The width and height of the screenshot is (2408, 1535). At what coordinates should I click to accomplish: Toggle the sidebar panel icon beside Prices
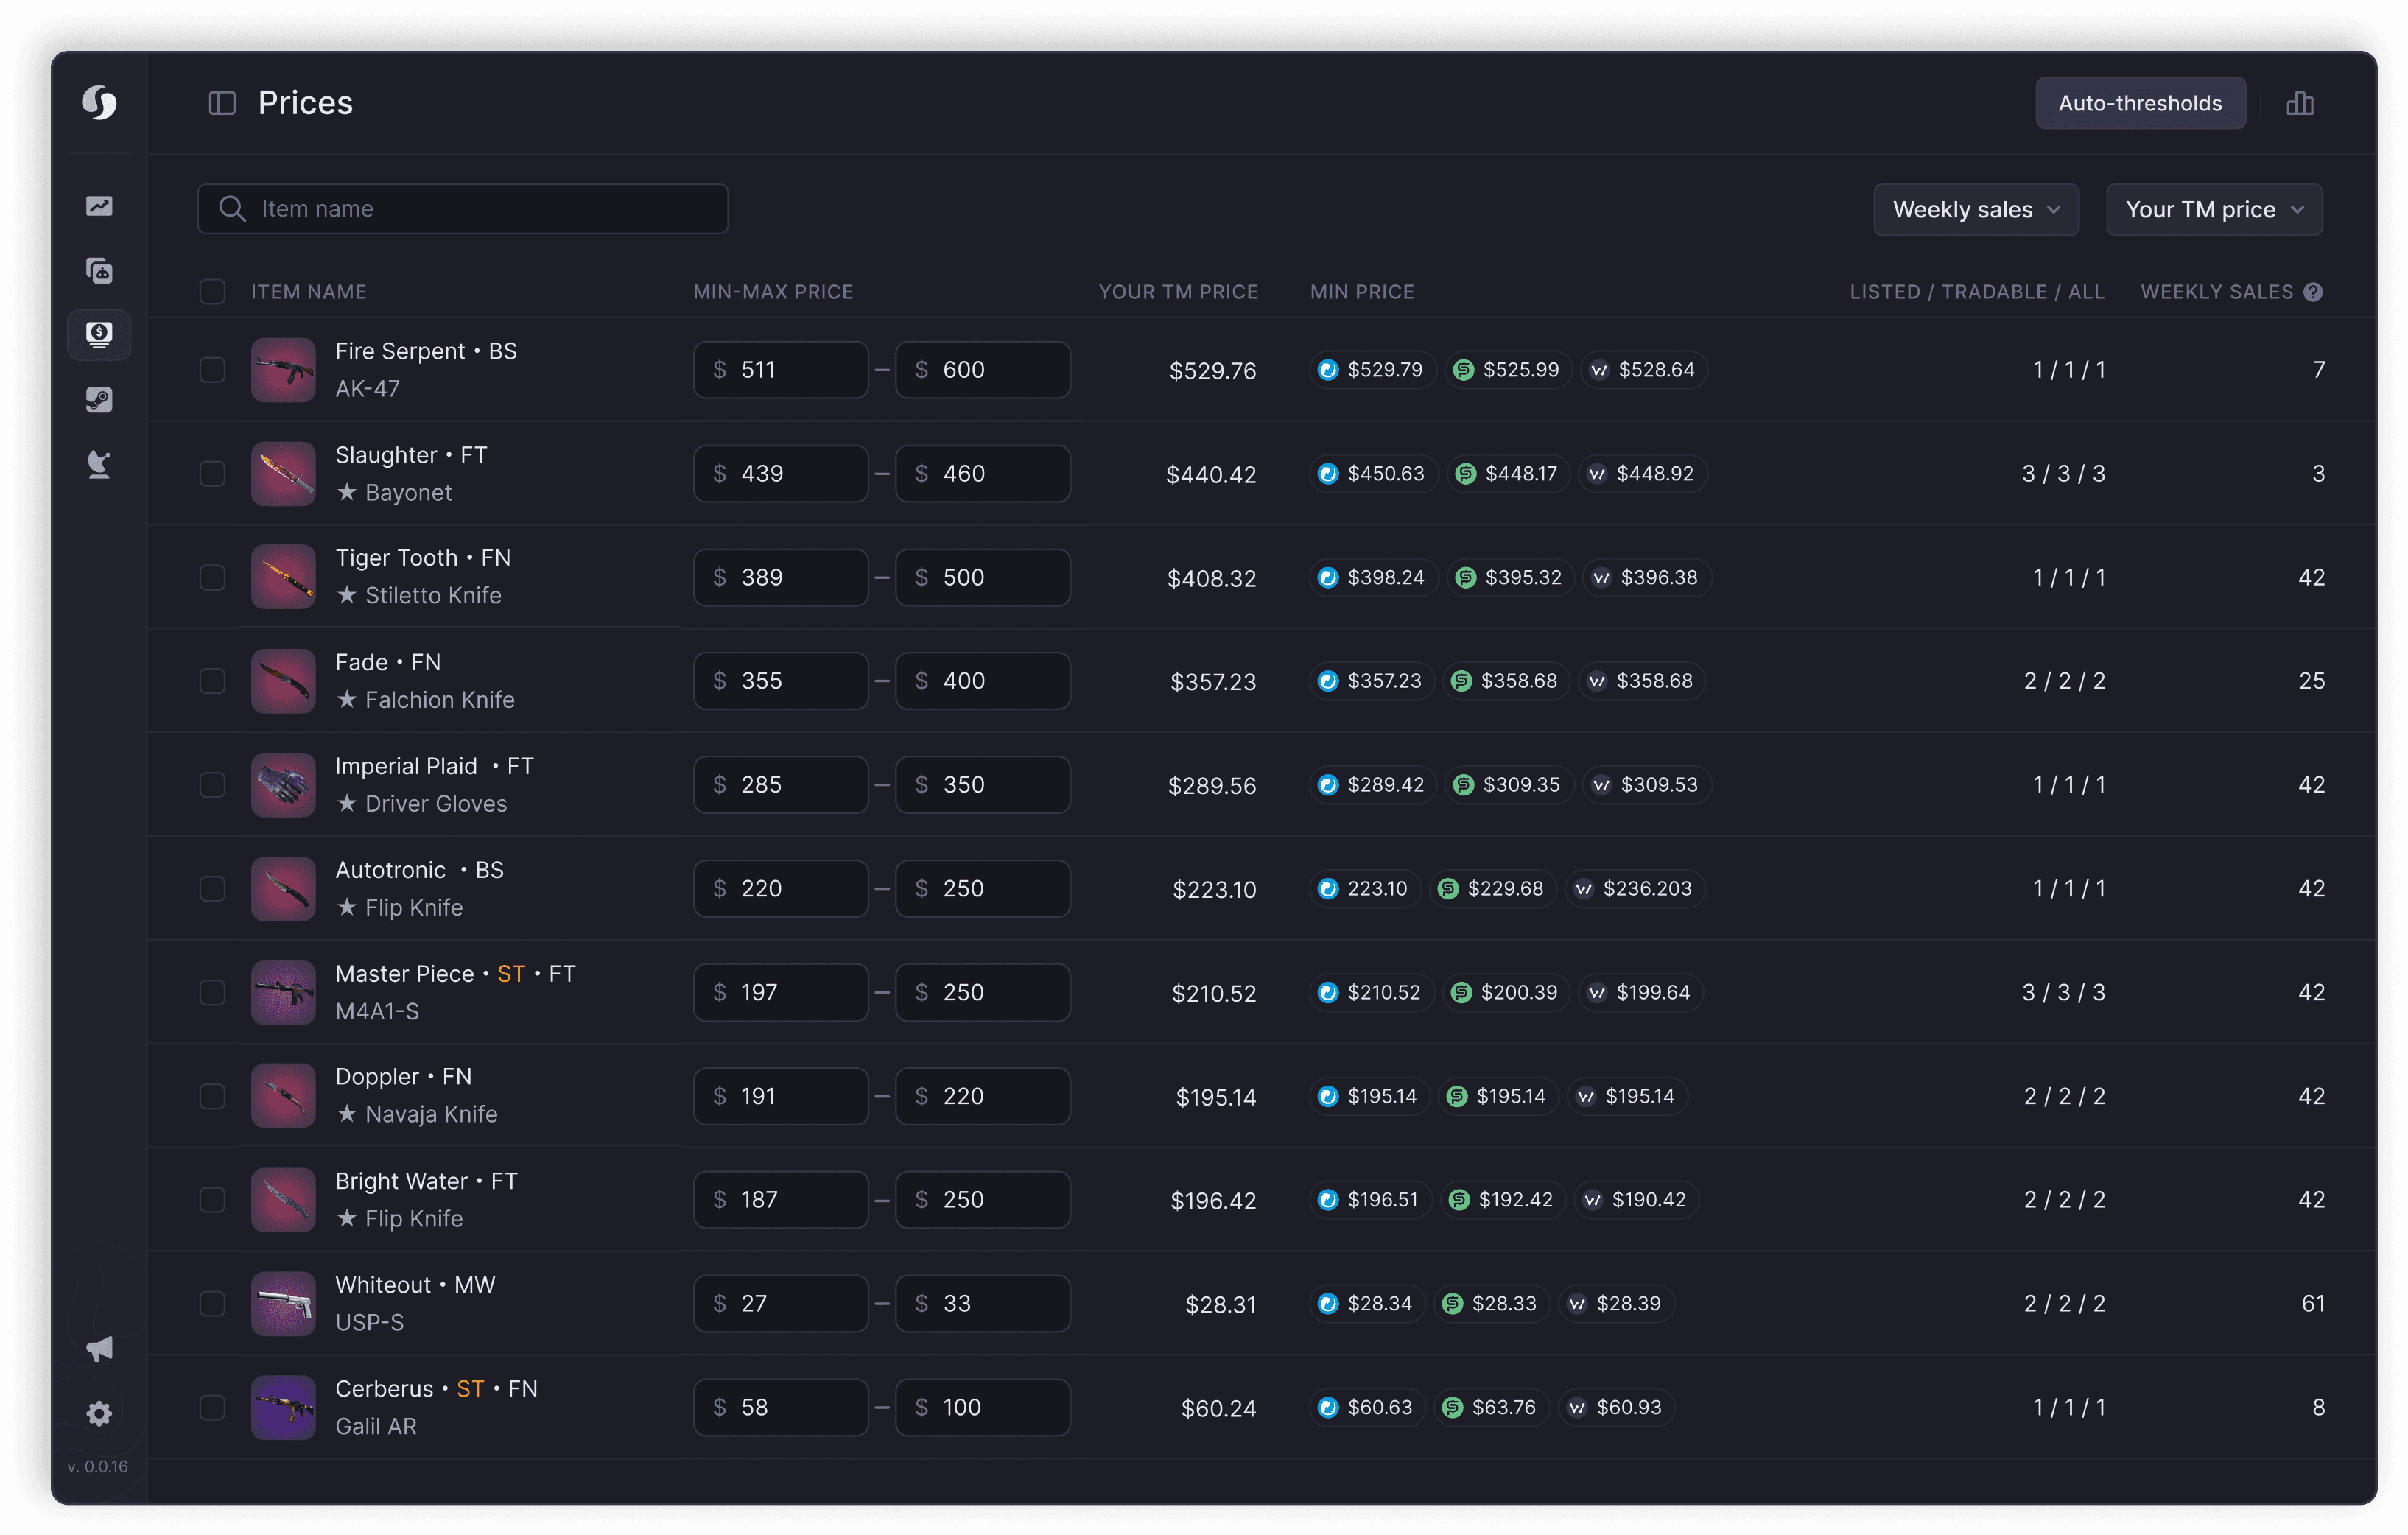click(222, 103)
